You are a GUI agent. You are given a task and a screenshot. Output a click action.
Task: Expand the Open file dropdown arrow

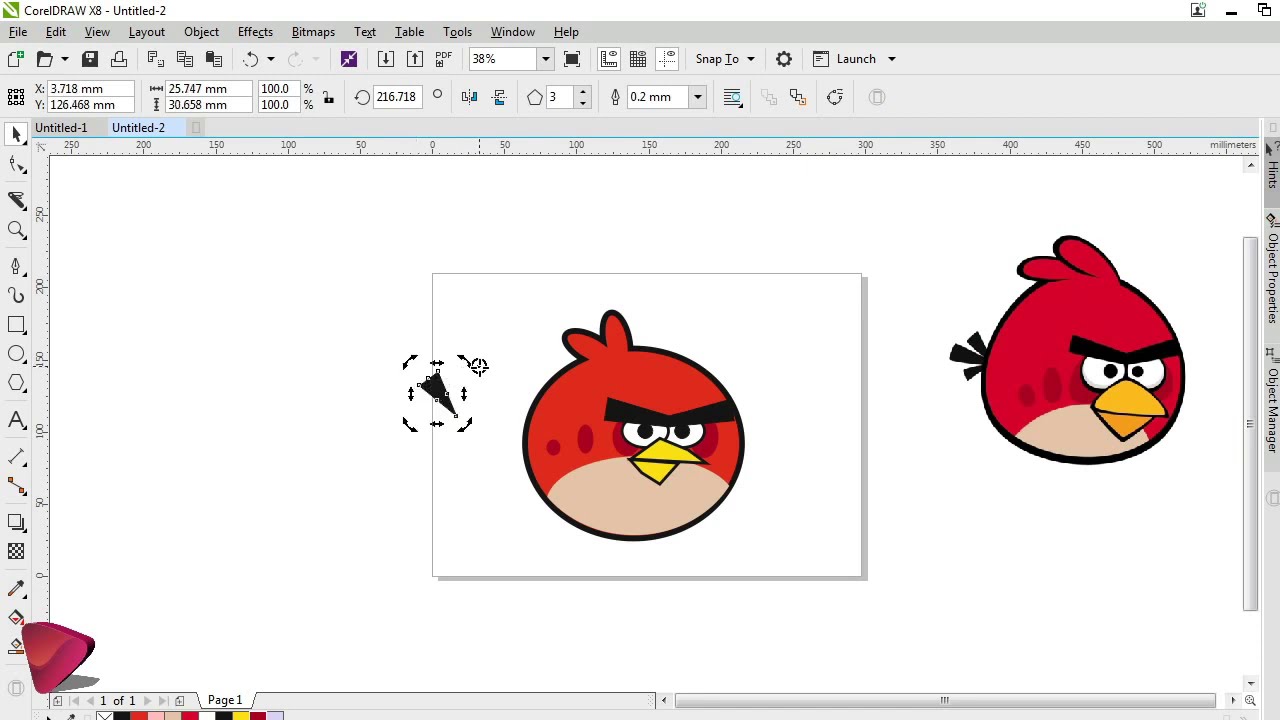click(x=65, y=59)
